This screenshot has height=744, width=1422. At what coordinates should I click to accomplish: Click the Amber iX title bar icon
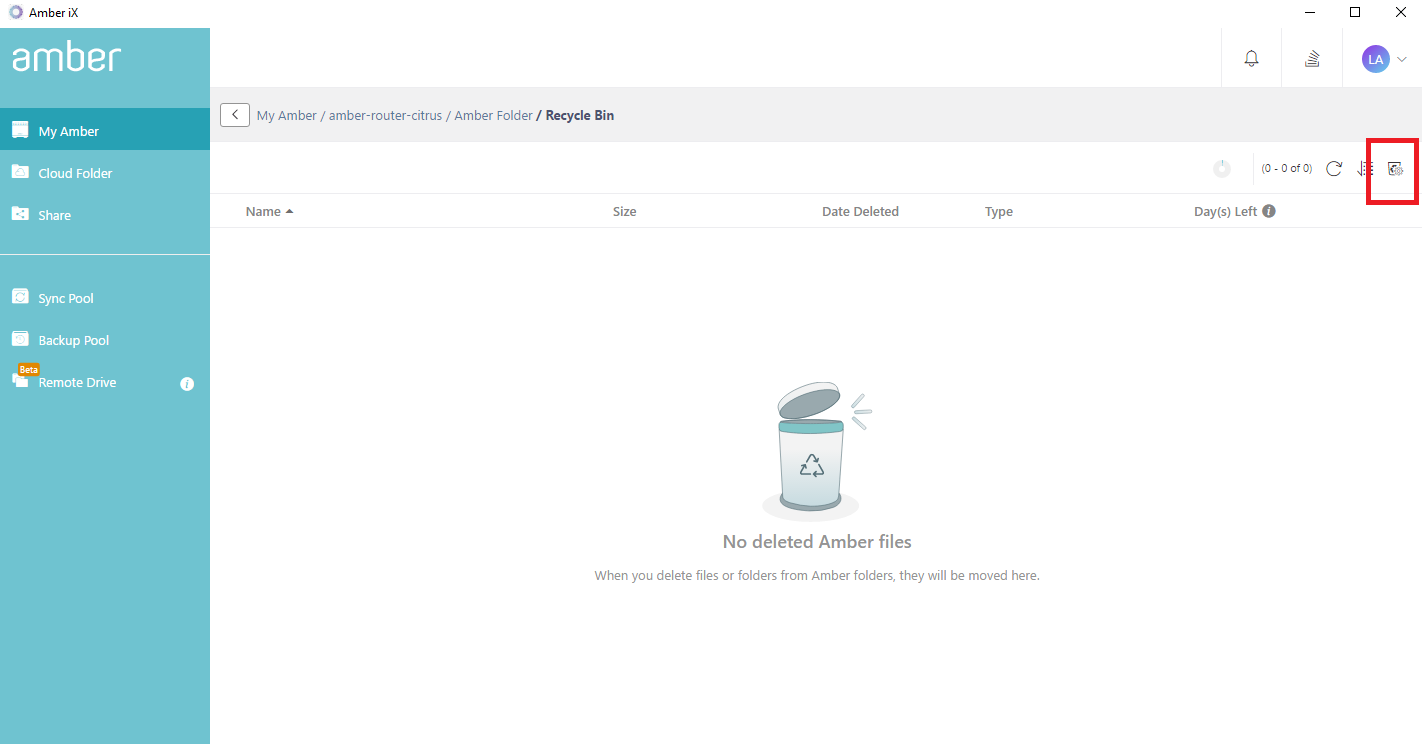(x=16, y=12)
